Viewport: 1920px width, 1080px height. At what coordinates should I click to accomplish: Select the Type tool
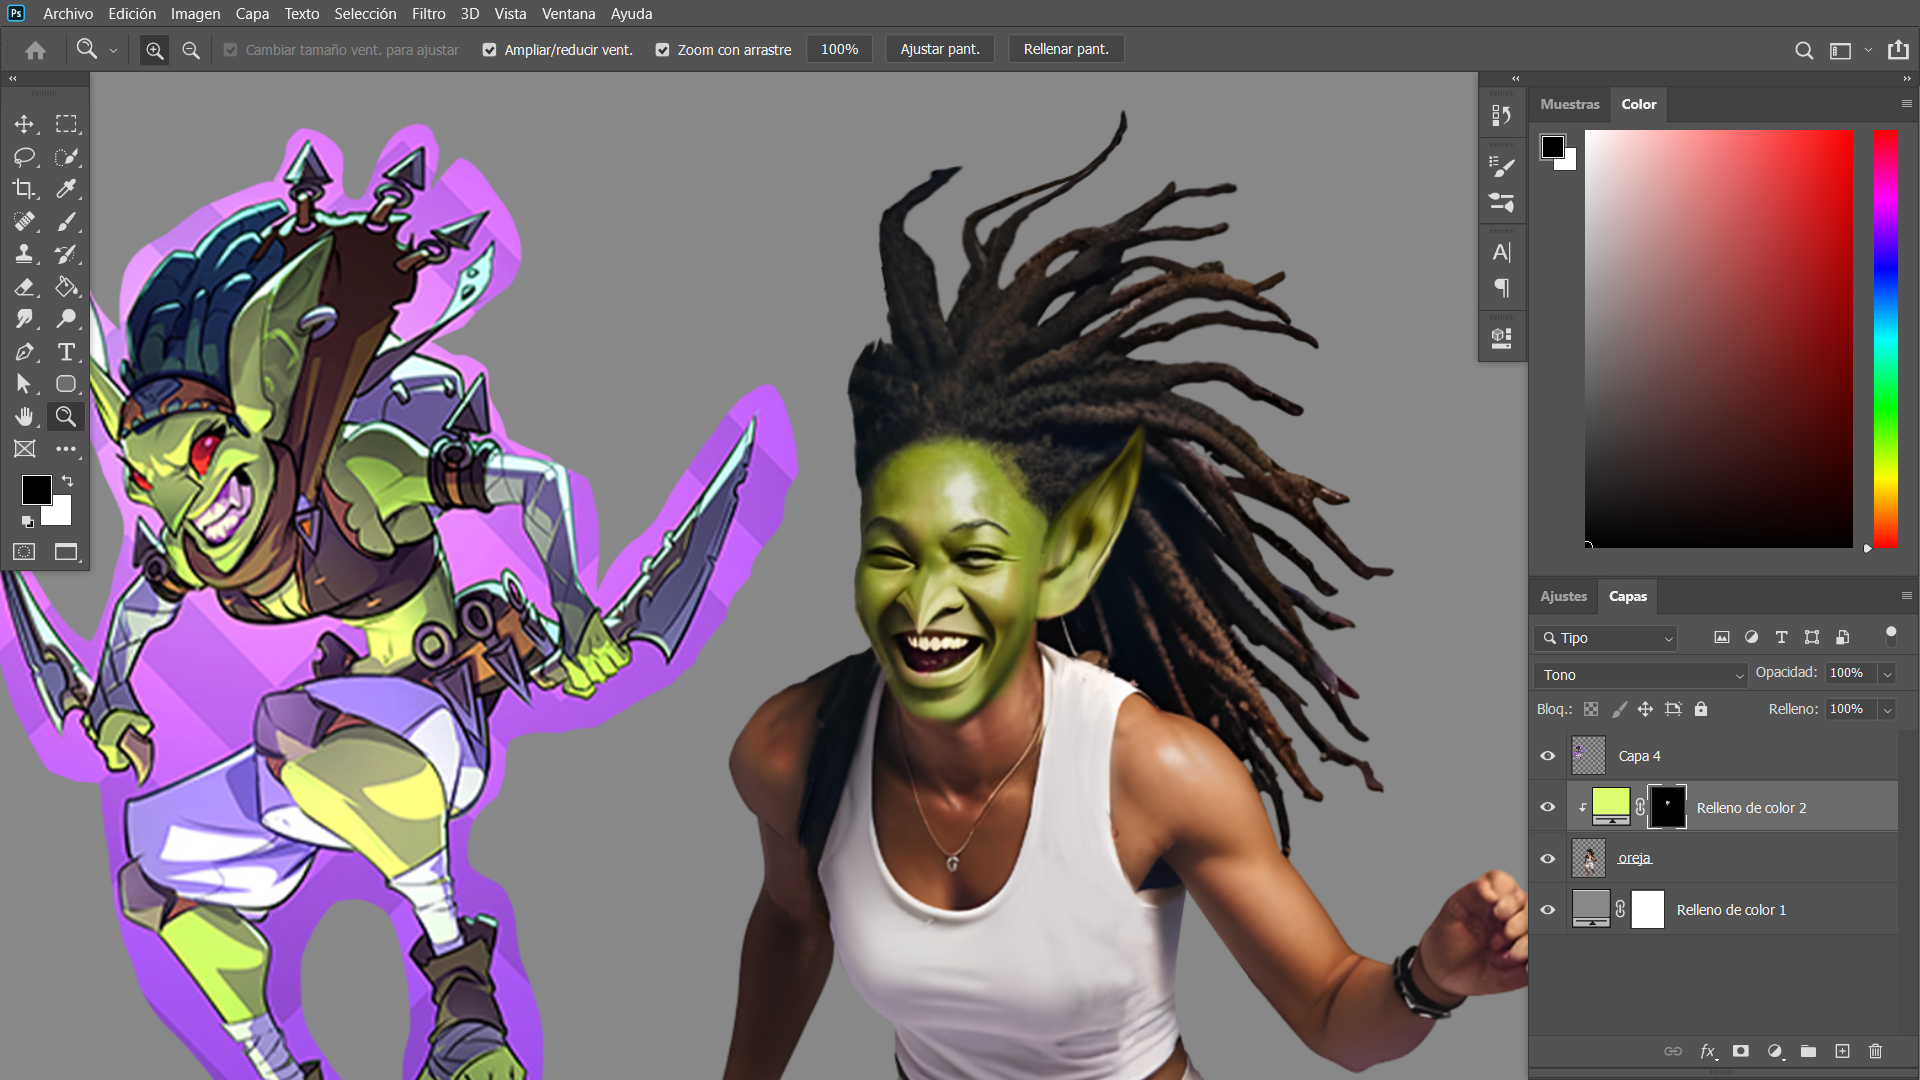pos(66,352)
